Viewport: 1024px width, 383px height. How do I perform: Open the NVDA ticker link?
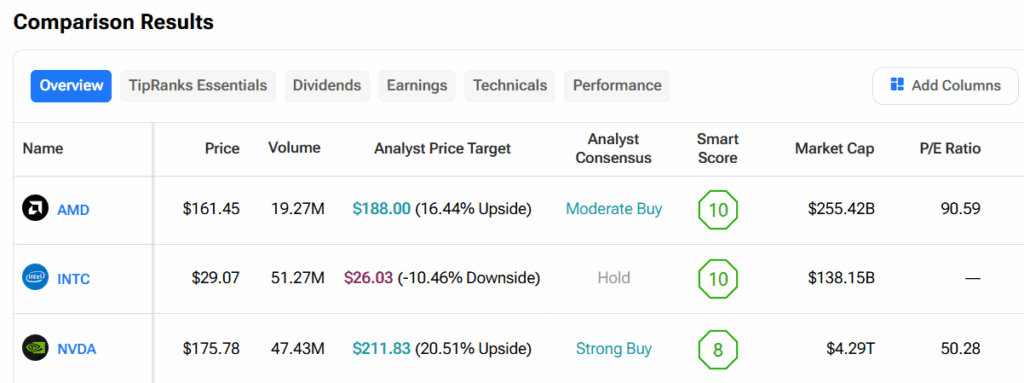(x=77, y=349)
